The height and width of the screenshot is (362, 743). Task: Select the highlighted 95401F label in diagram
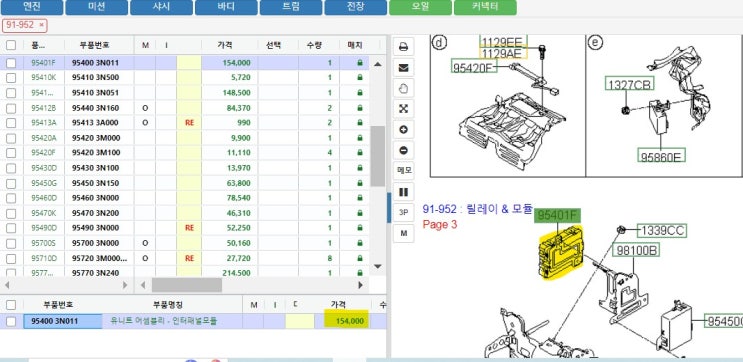pyautogui.click(x=557, y=216)
